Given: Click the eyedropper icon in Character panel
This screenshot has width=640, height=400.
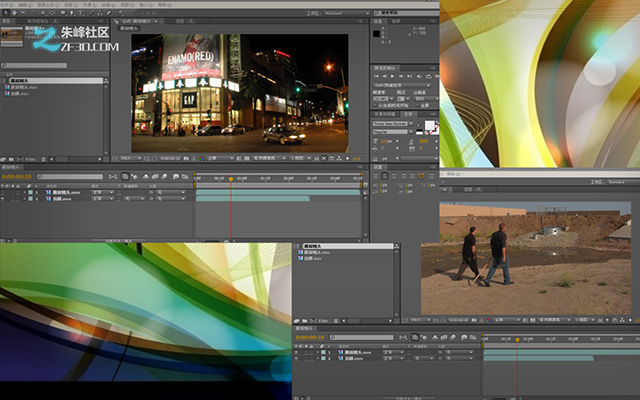Looking at the screenshot, I should point(420,124).
